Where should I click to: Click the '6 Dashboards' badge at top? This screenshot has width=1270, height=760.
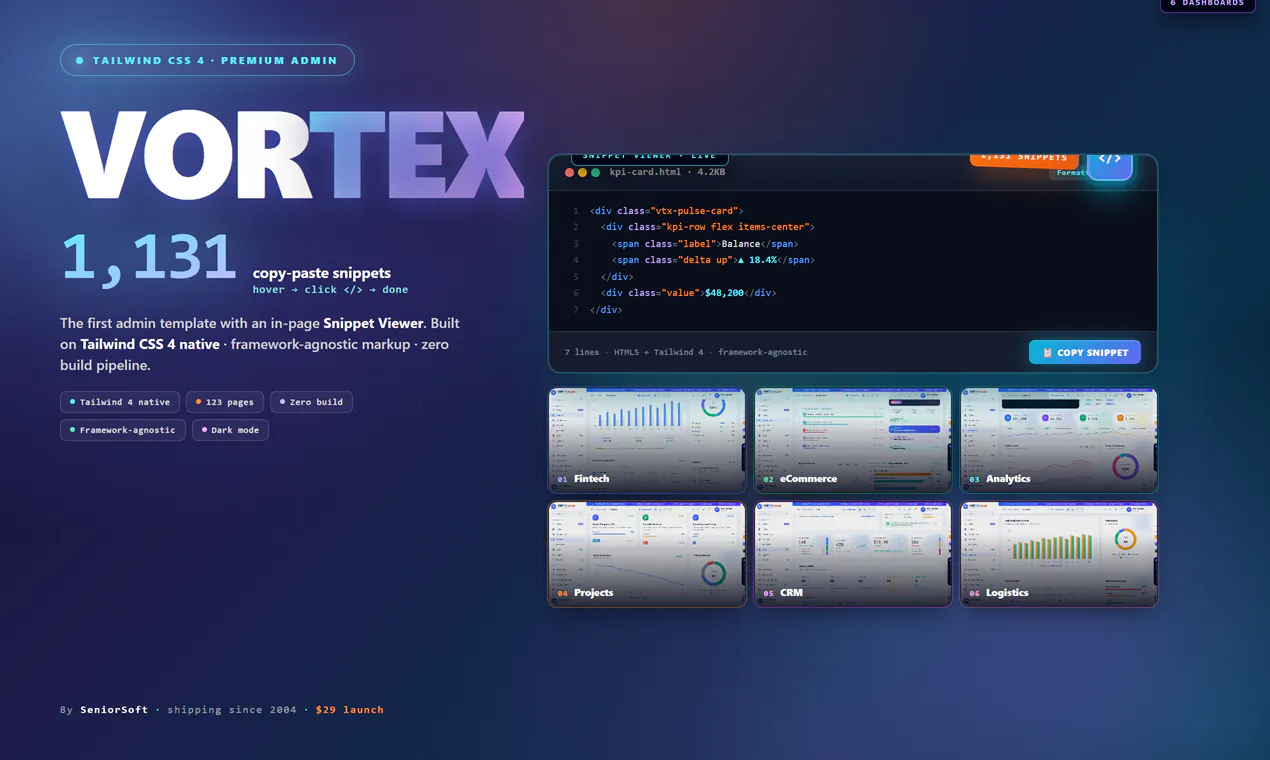1207,4
